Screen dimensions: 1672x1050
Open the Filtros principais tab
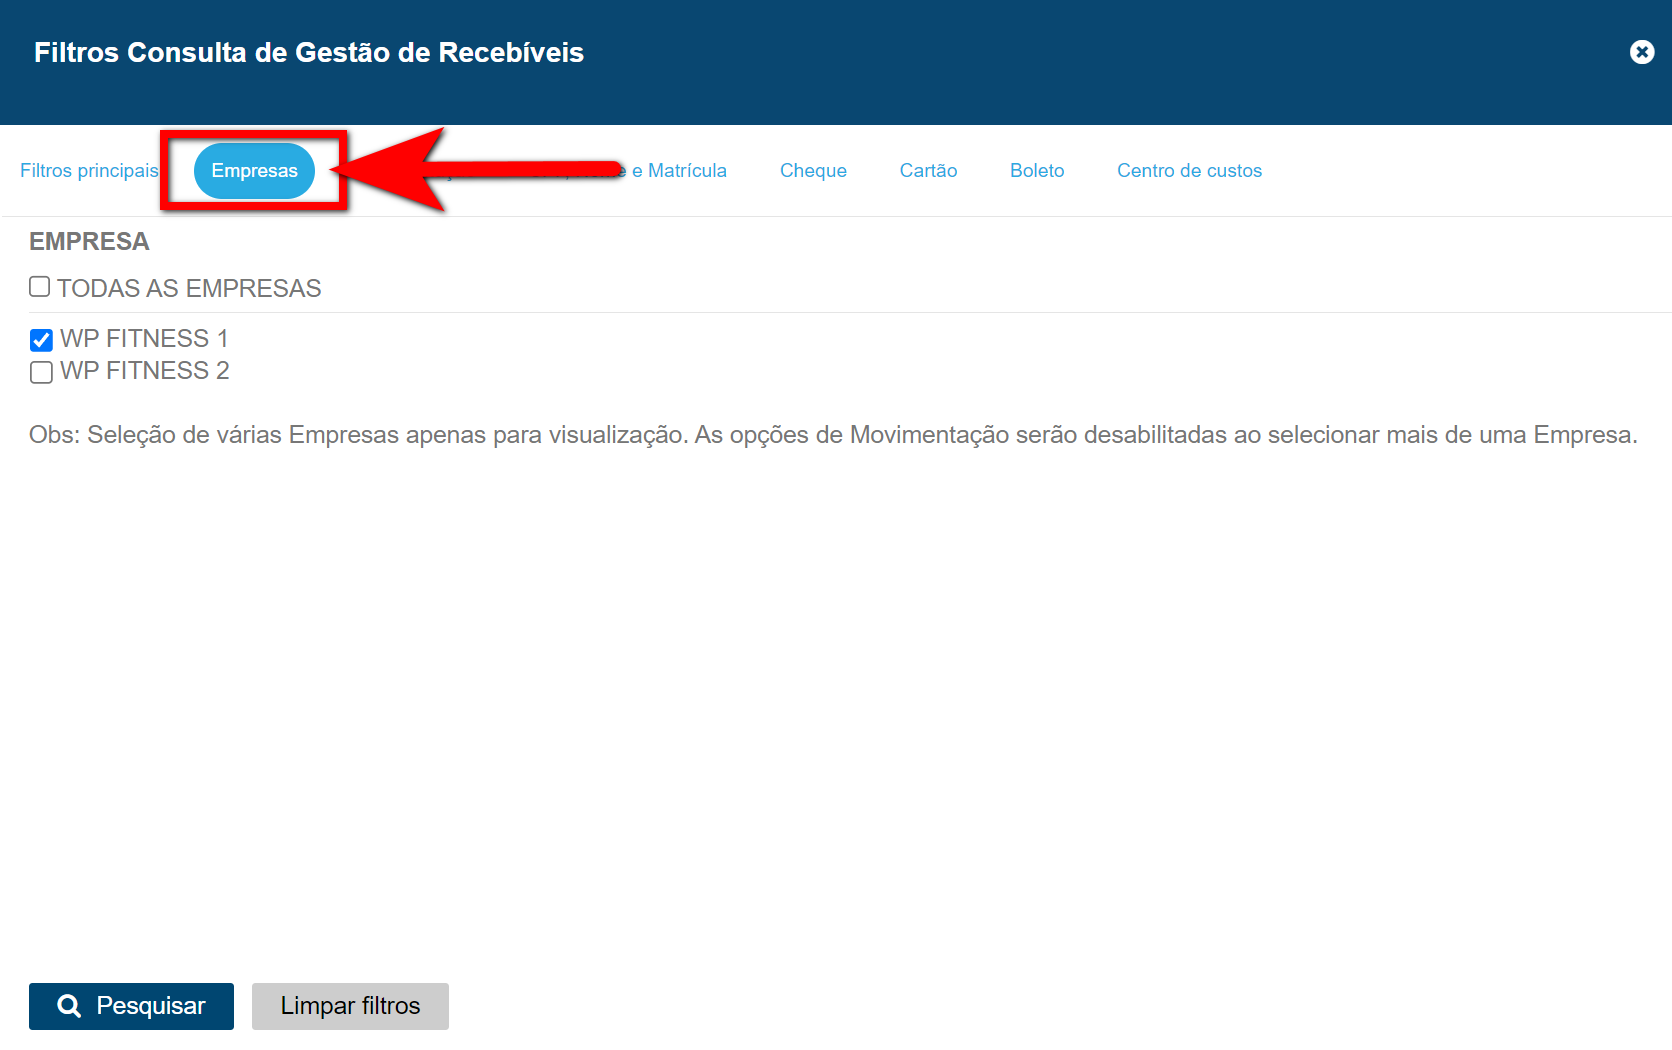click(x=89, y=171)
